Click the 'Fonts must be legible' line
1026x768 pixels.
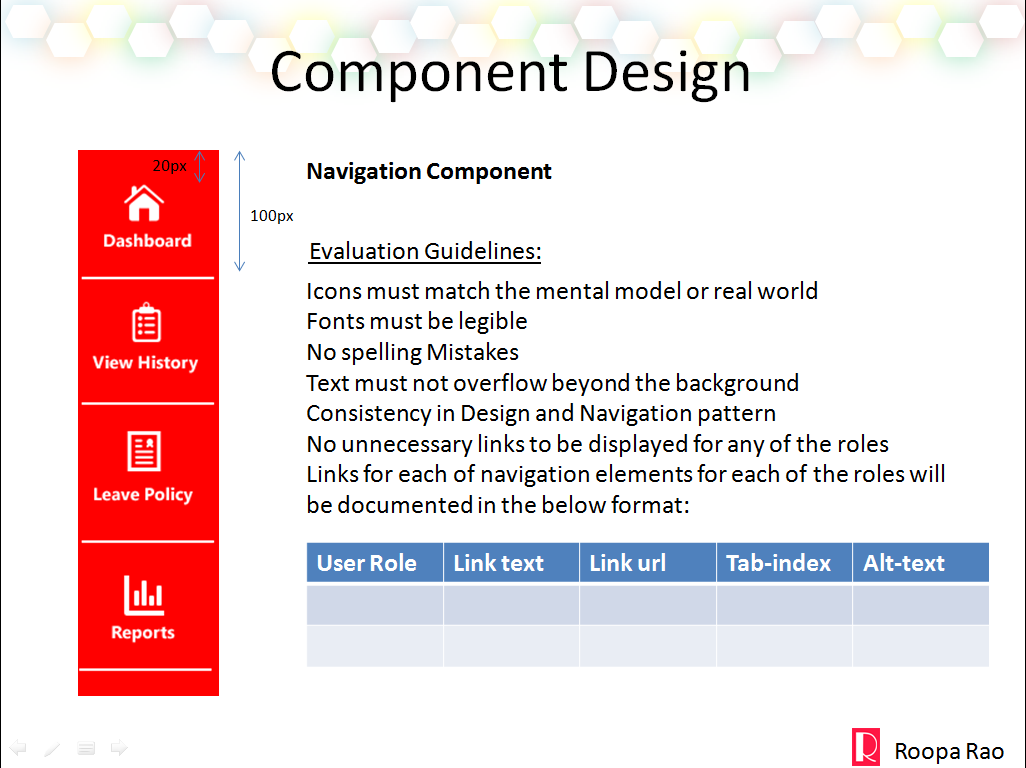tap(417, 321)
